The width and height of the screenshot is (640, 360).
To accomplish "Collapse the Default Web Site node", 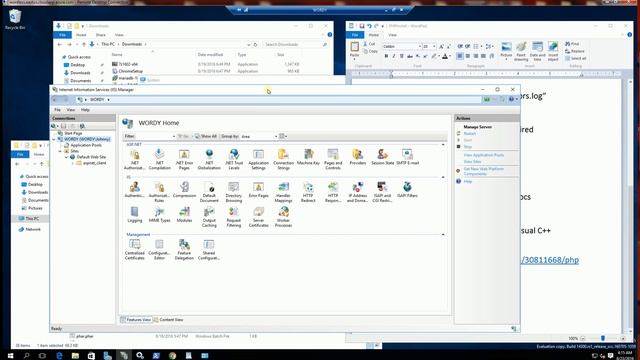I will (67, 157).
